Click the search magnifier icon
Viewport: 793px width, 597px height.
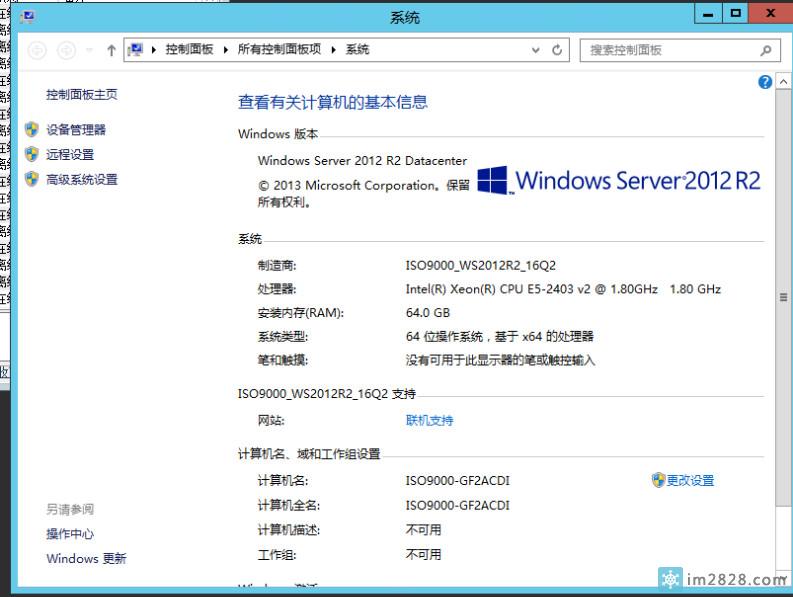(767, 50)
